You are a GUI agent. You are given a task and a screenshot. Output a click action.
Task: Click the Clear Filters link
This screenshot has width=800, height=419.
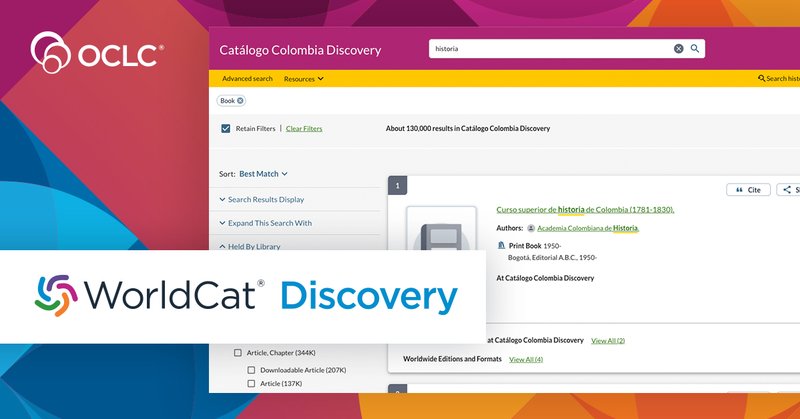tap(304, 129)
